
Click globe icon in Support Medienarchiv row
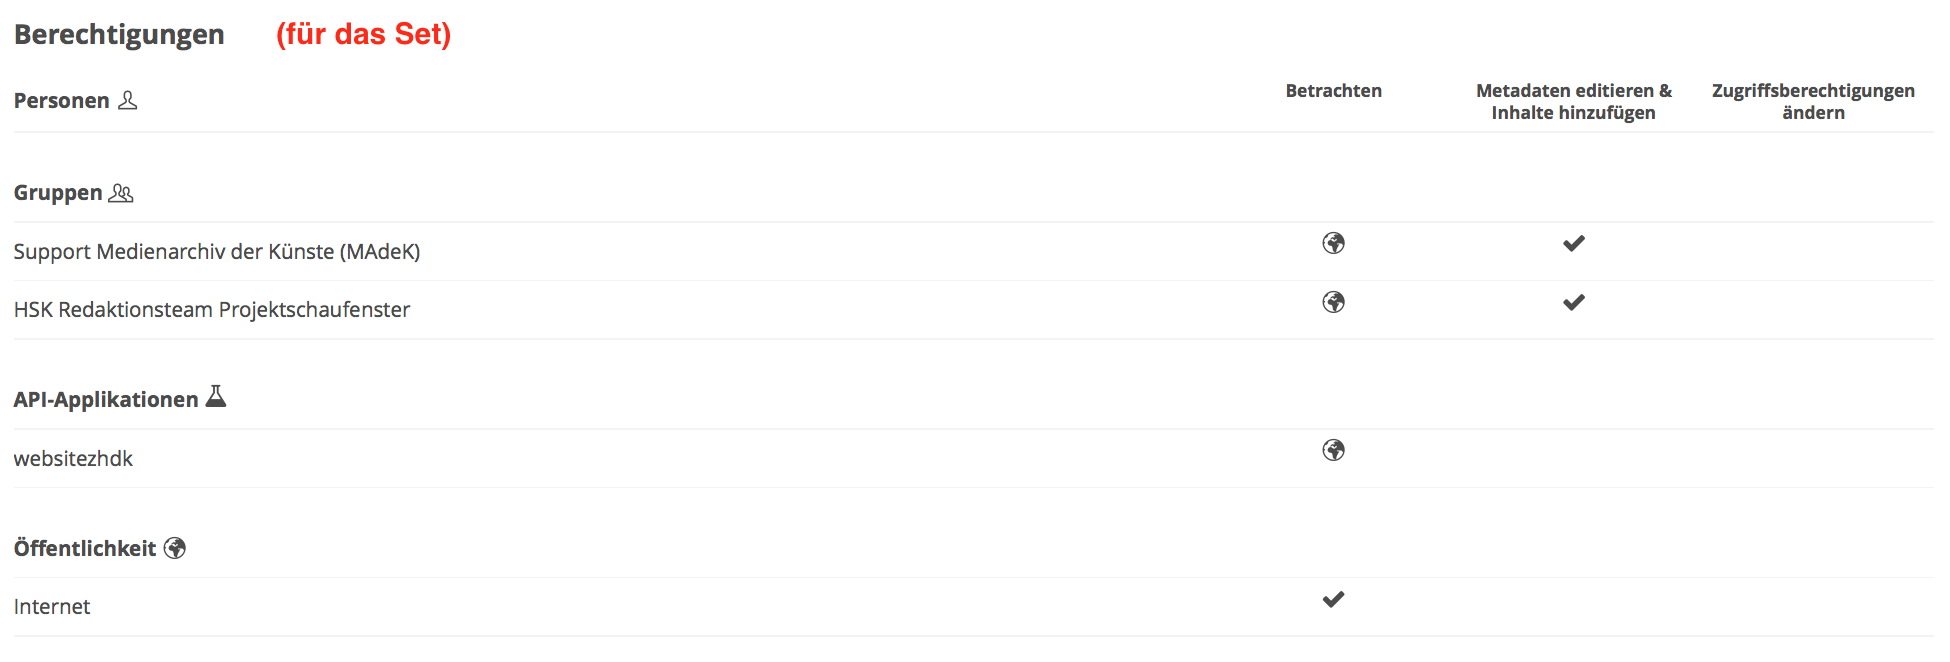point(1333,243)
